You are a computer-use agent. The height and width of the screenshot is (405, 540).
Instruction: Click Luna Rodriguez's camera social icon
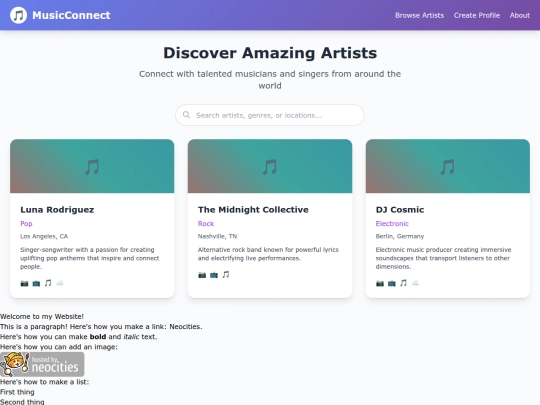click(24, 283)
